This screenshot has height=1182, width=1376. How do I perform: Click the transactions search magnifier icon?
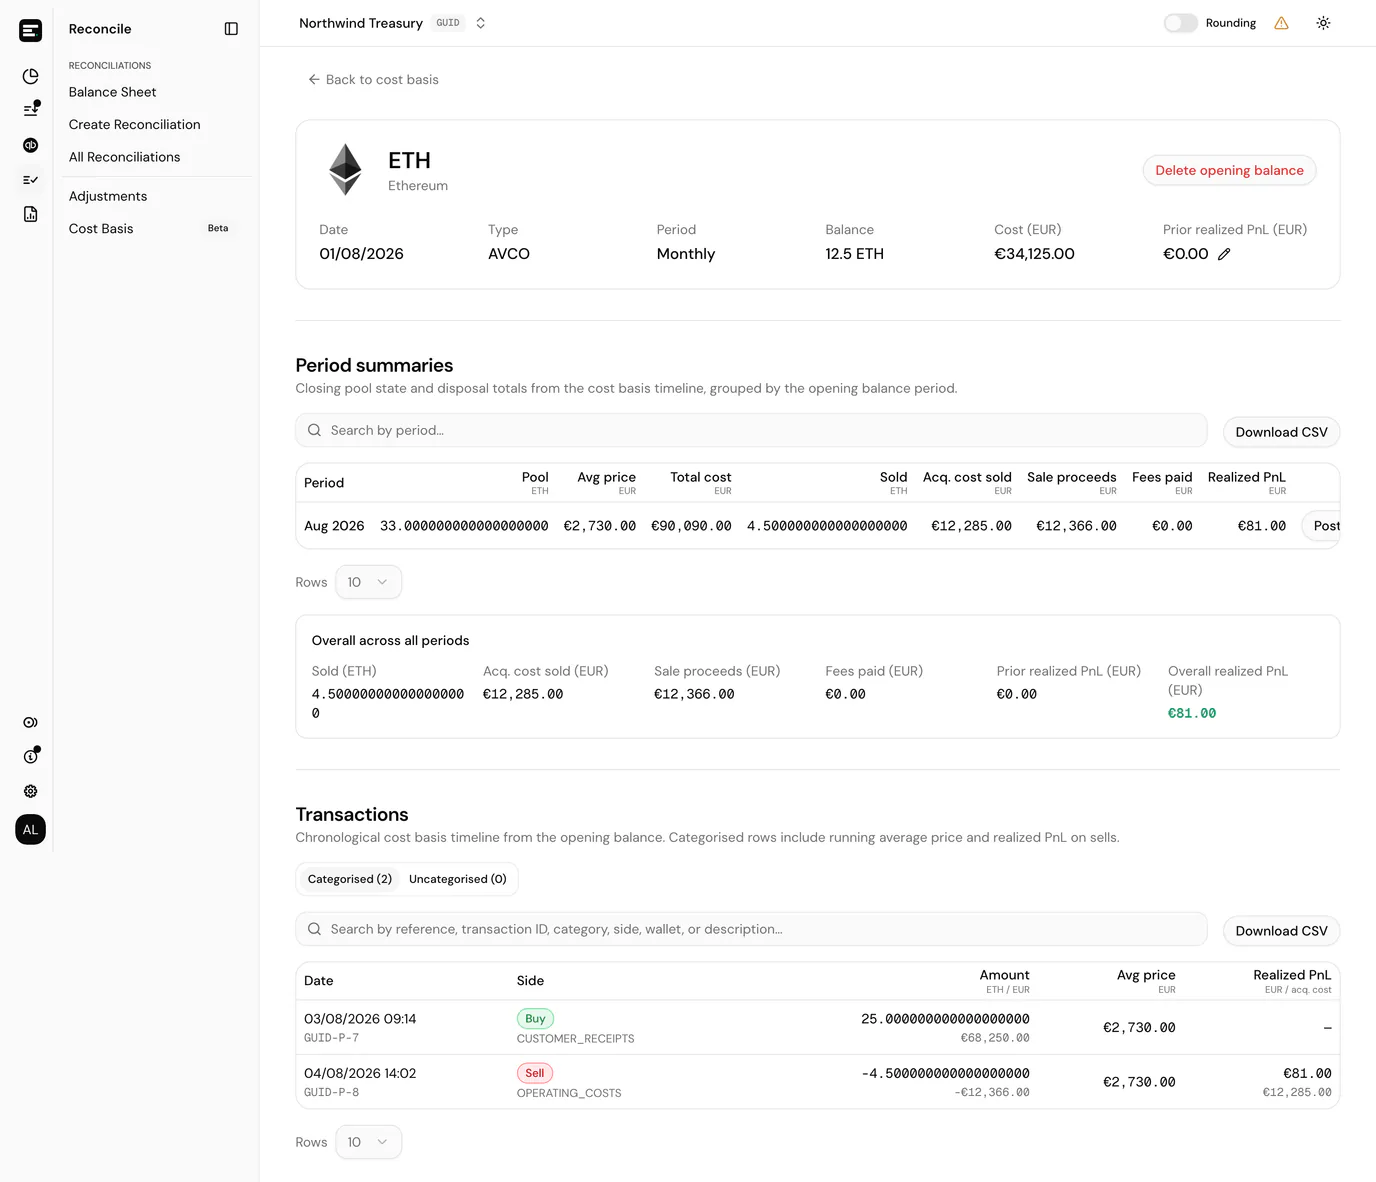coord(314,929)
